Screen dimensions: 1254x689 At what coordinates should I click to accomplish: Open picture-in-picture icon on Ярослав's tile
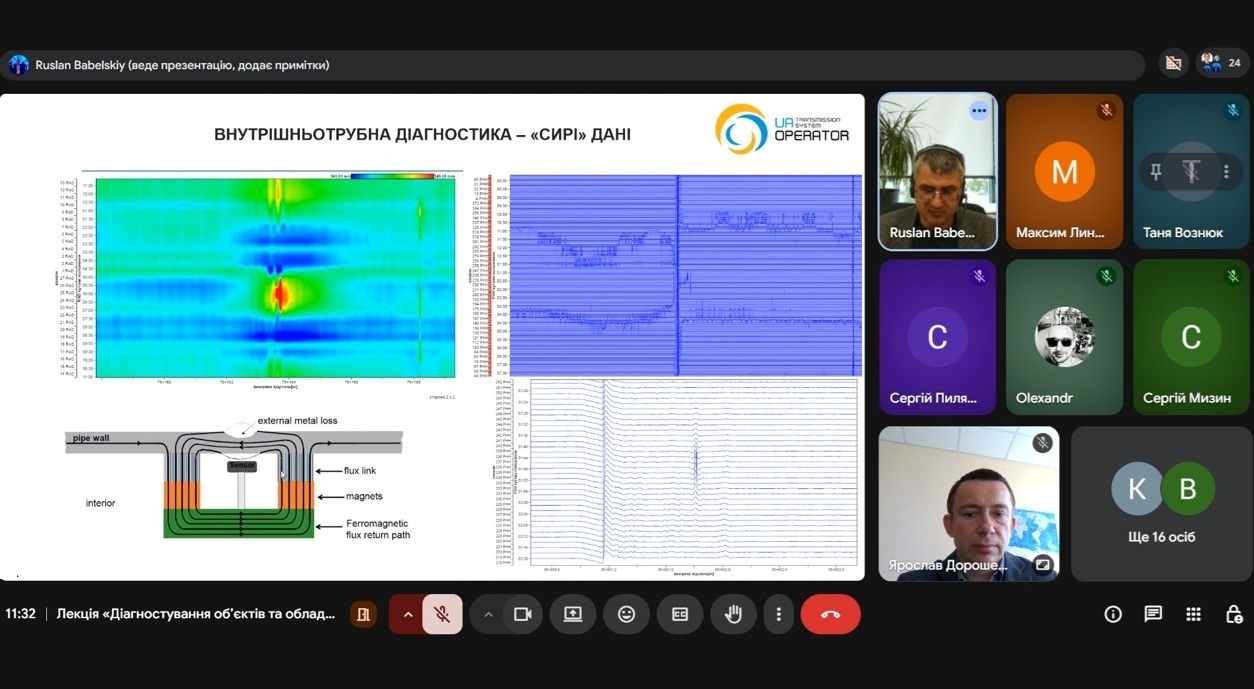[1043, 564]
